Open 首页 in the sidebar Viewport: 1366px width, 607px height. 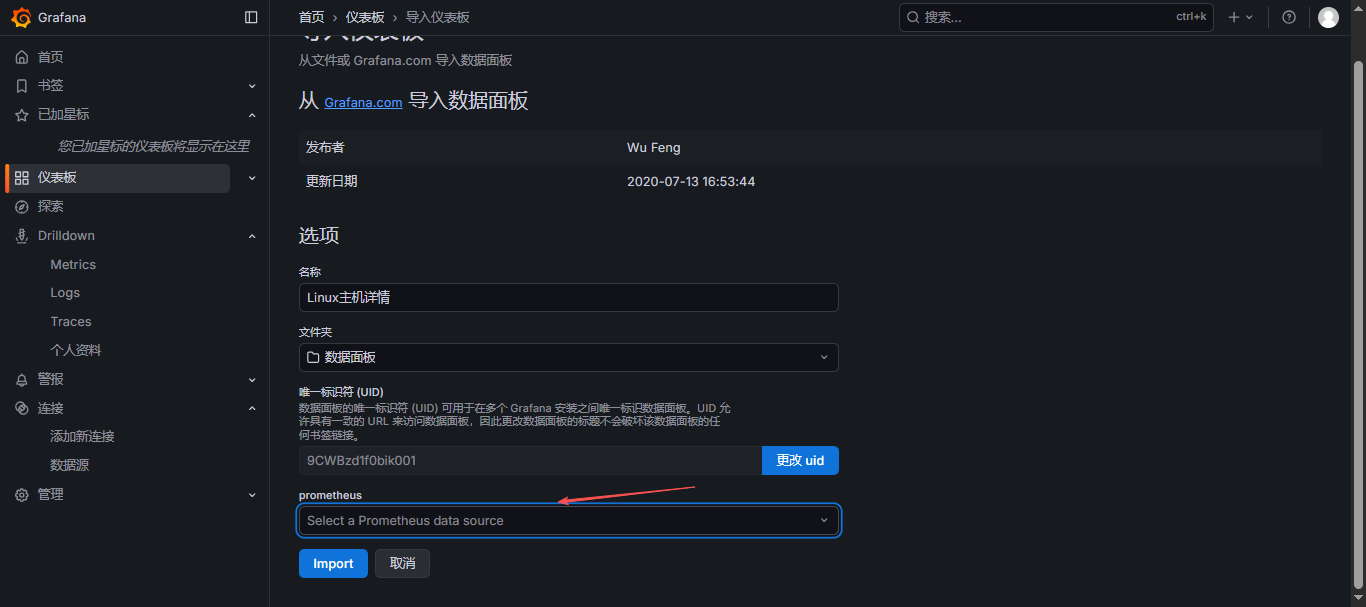click(x=51, y=57)
